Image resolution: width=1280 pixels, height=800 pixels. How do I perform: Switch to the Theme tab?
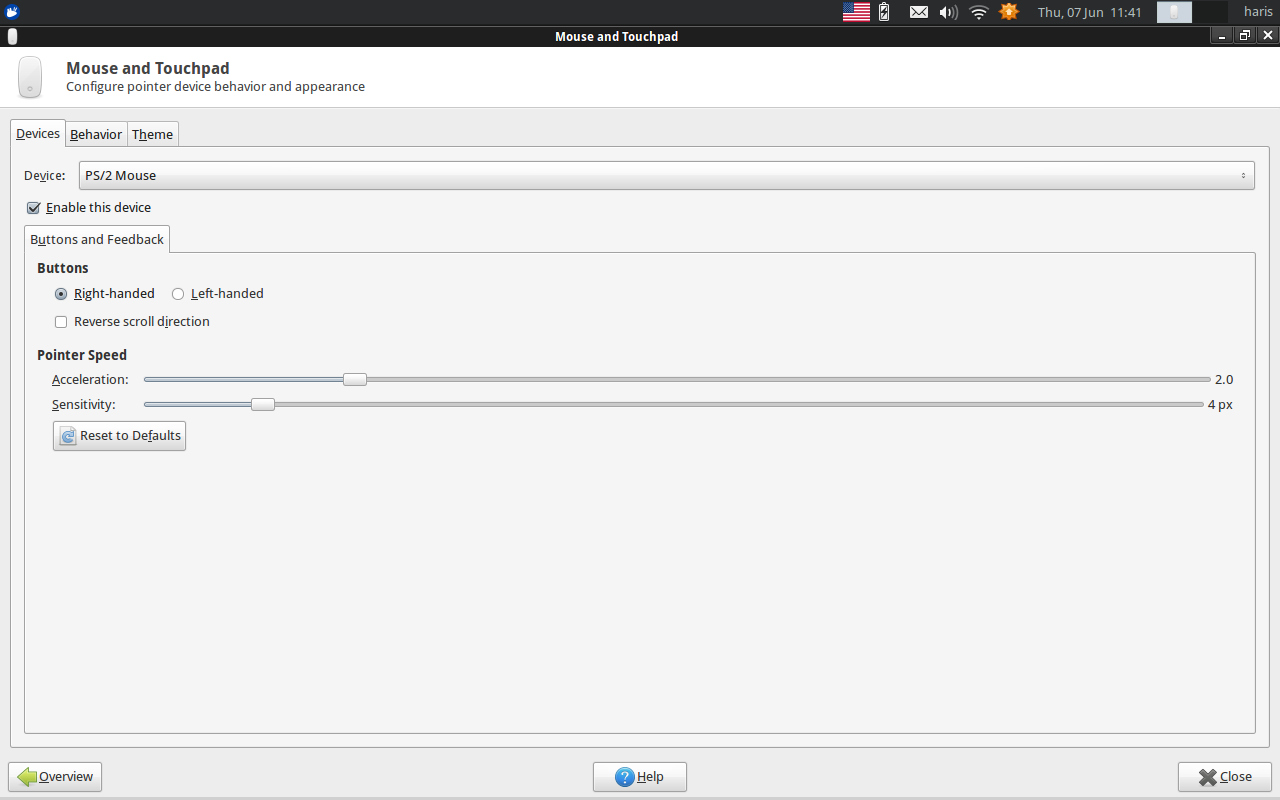[152, 134]
